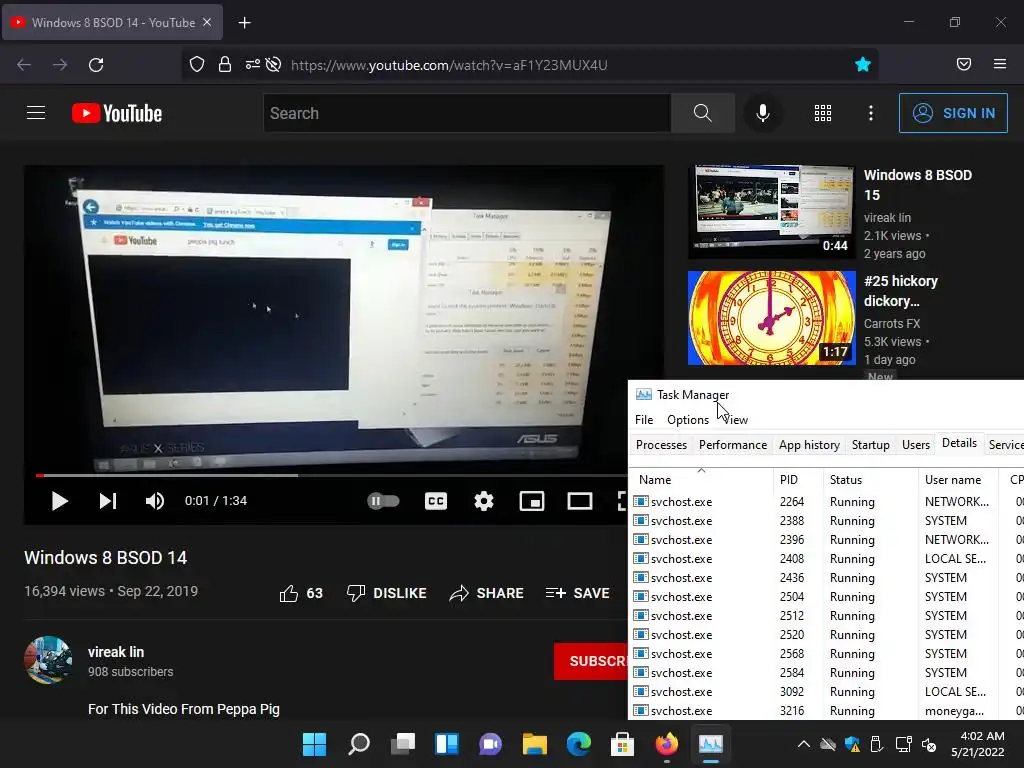Open tracking protection shield icon
Image resolution: width=1024 pixels, height=768 pixels.
(197, 65)
